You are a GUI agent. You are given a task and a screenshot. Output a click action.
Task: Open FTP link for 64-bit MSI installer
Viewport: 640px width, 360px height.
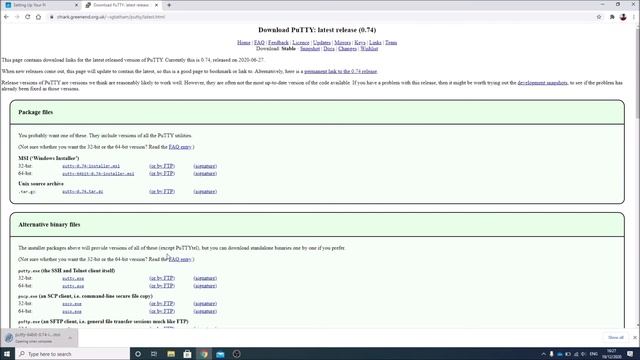pos(162,173)
